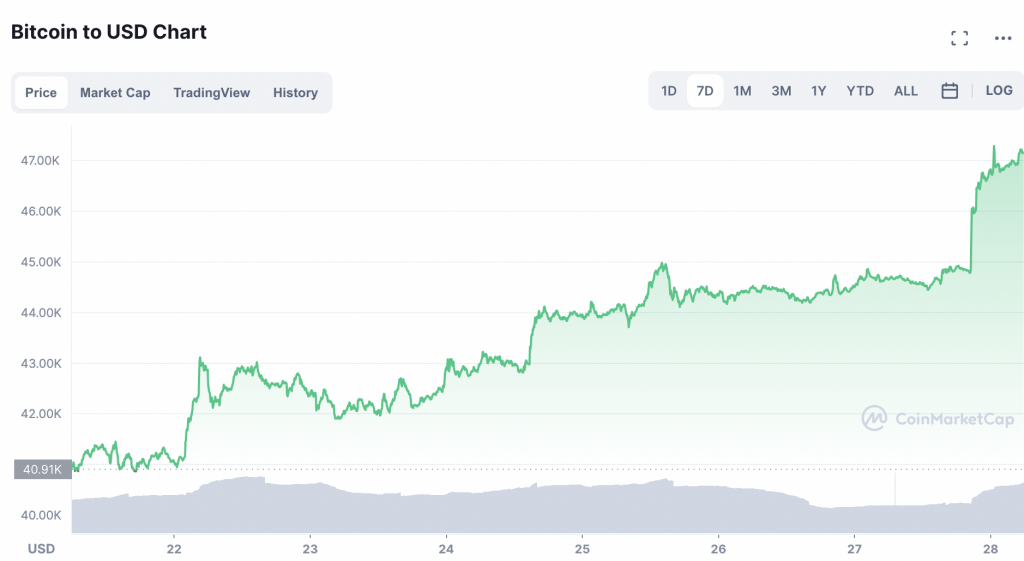This screenshot has width=1024, height=561.
Task: Show the 1Y time range
Action: [x=819, y=91]
